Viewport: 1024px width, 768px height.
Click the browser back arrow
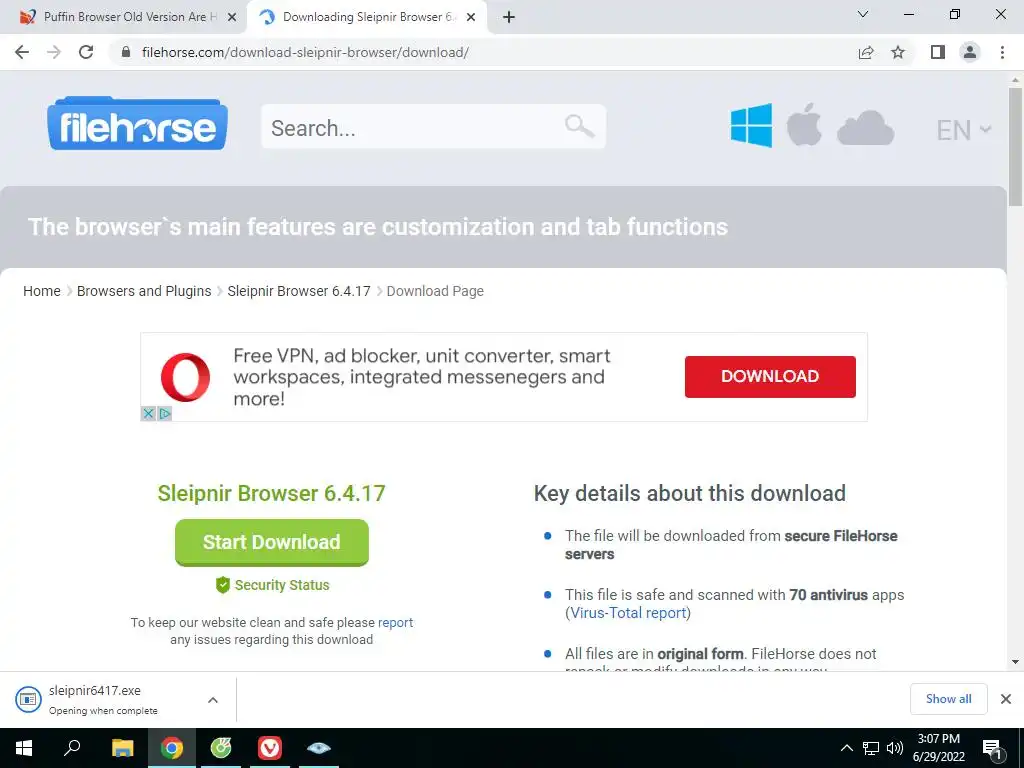point(22,52)
